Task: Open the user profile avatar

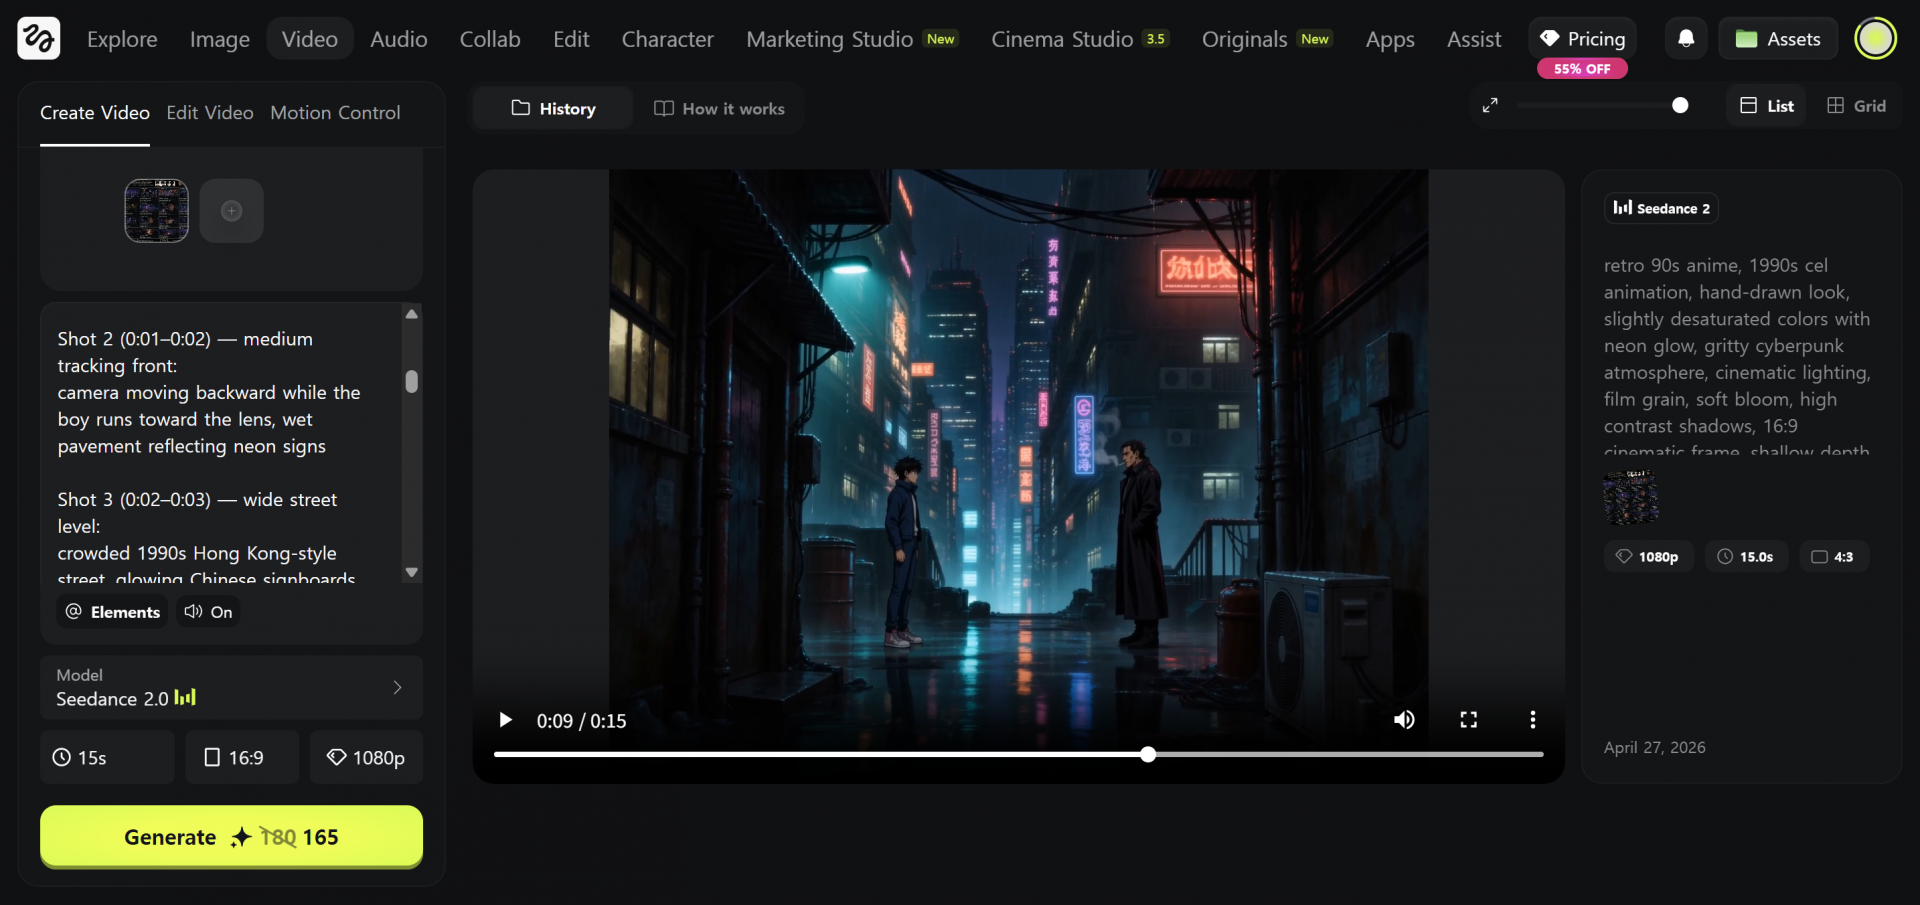Action: (1875, 39)
